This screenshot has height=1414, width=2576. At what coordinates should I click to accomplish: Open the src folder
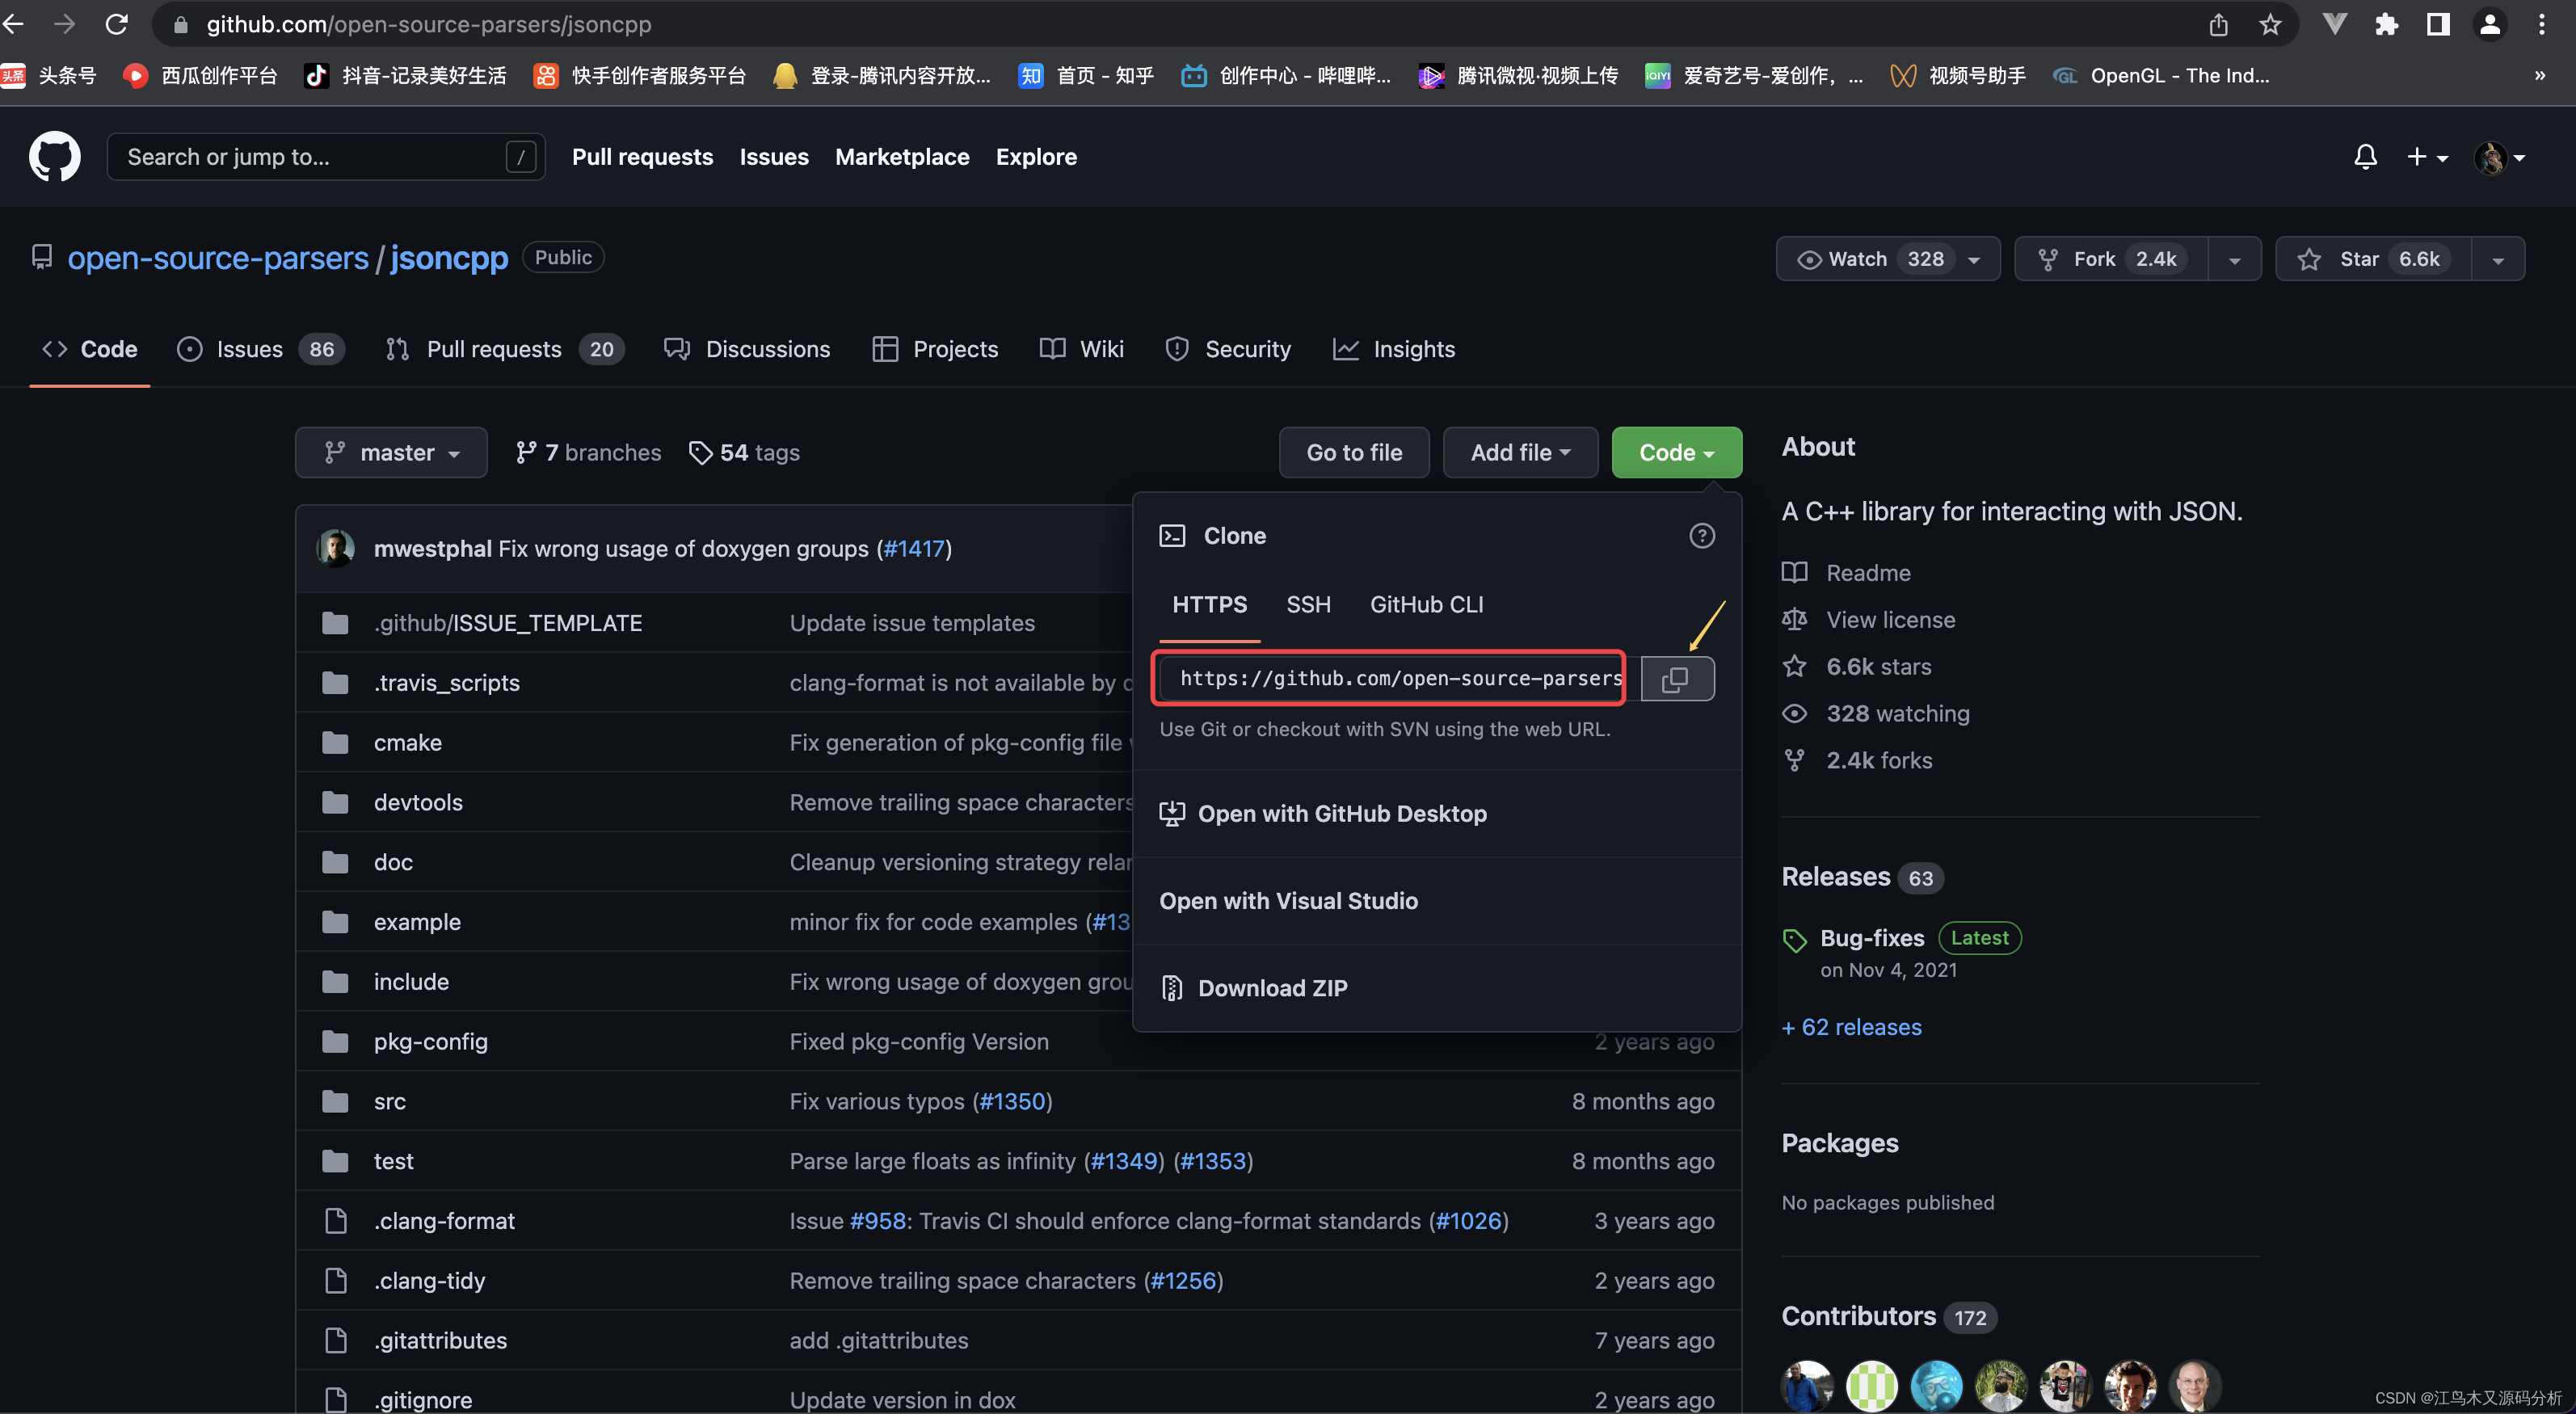click(x=389, y=1101)
